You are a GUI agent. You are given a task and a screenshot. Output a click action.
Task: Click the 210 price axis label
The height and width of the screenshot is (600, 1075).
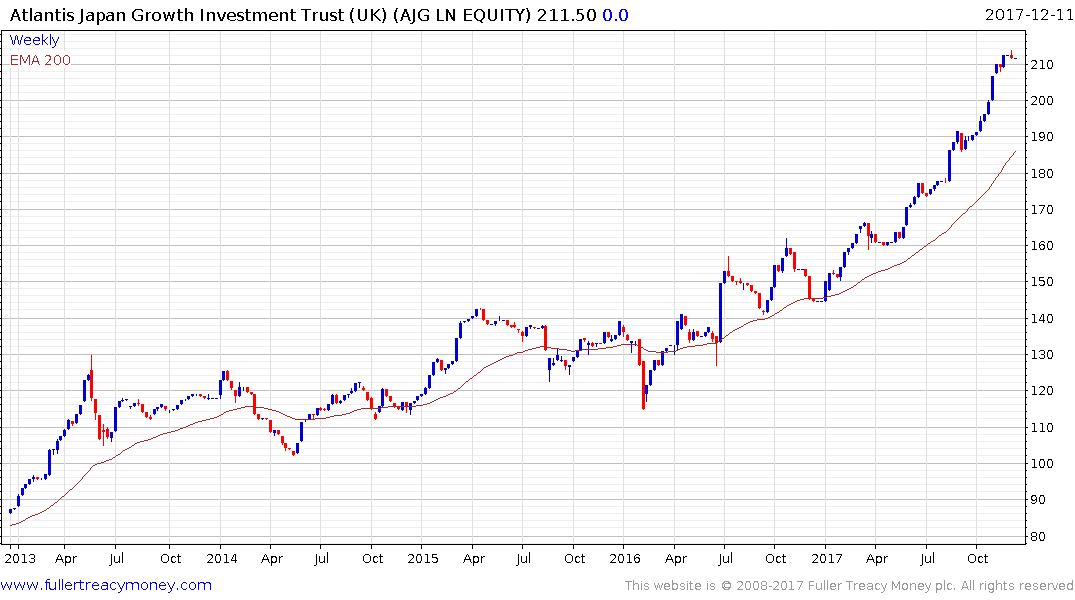1042,64
